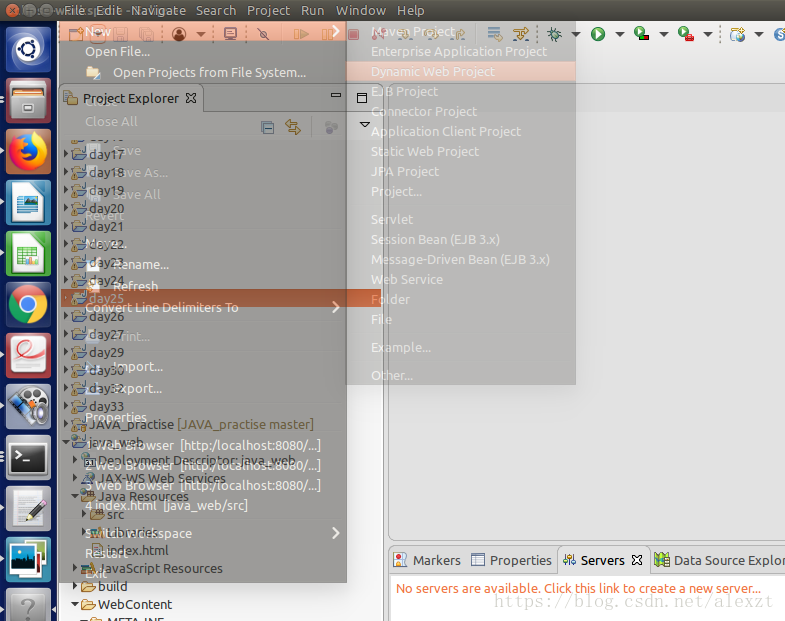Screen dimensions: 785x621
Task: Open the External Tools dropdown arrow
Action: [708, 34]
